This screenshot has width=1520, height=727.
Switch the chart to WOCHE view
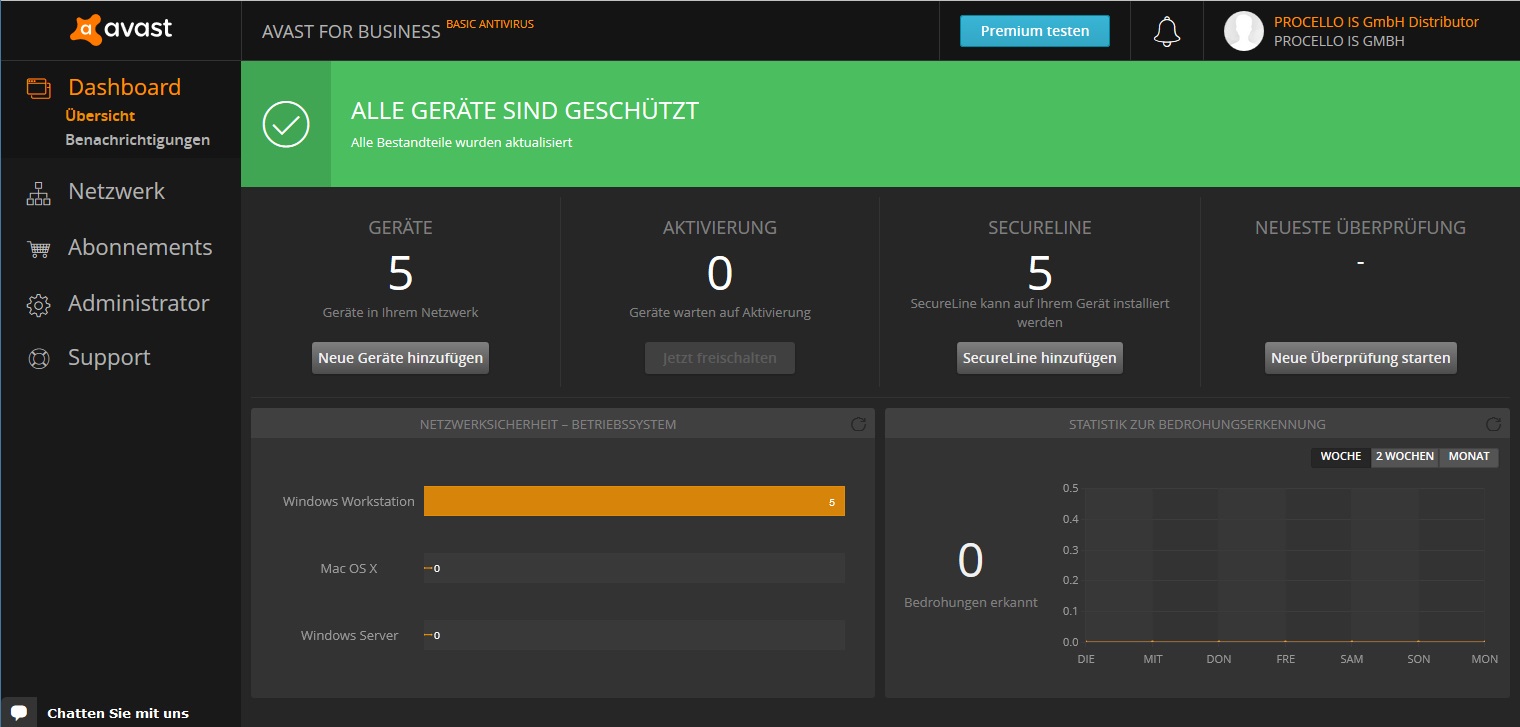(x=1340, y=456)
